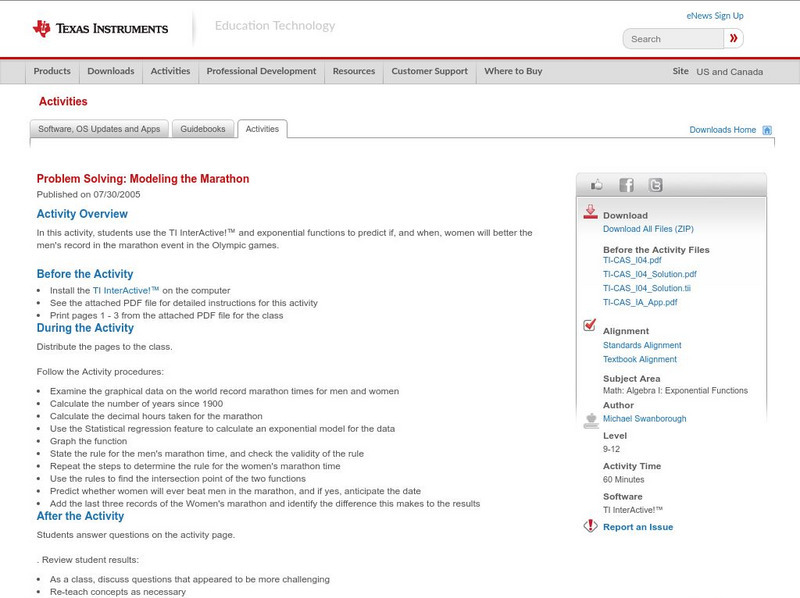Open the Products menu

click(52, 71)
